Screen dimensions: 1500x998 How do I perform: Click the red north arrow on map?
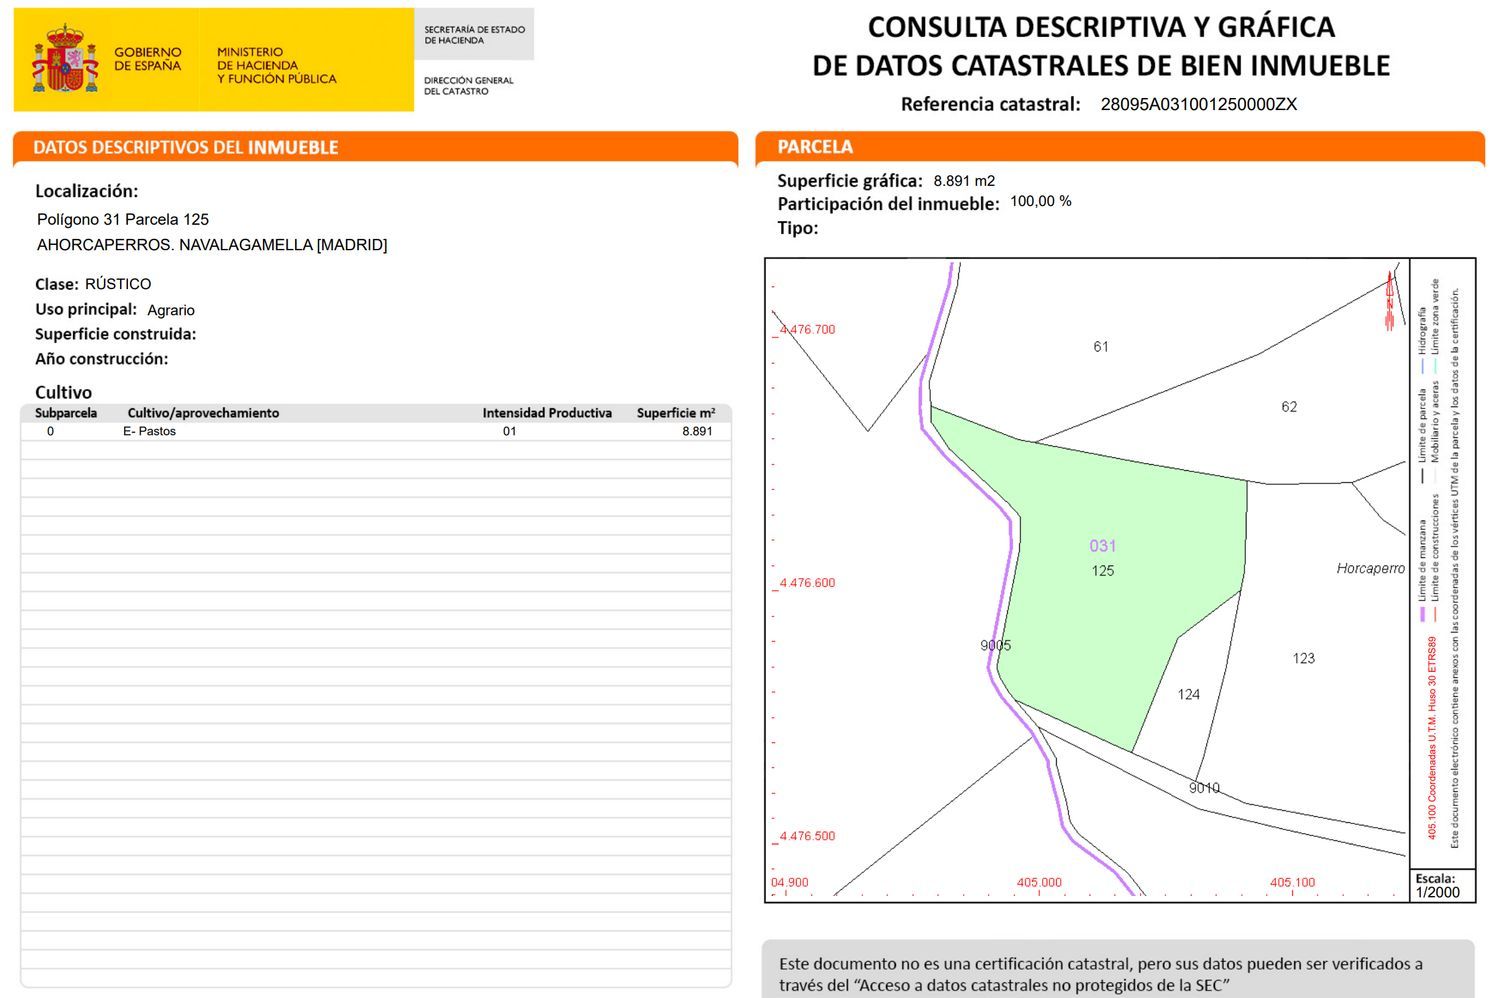click(x=1389, y=299)
